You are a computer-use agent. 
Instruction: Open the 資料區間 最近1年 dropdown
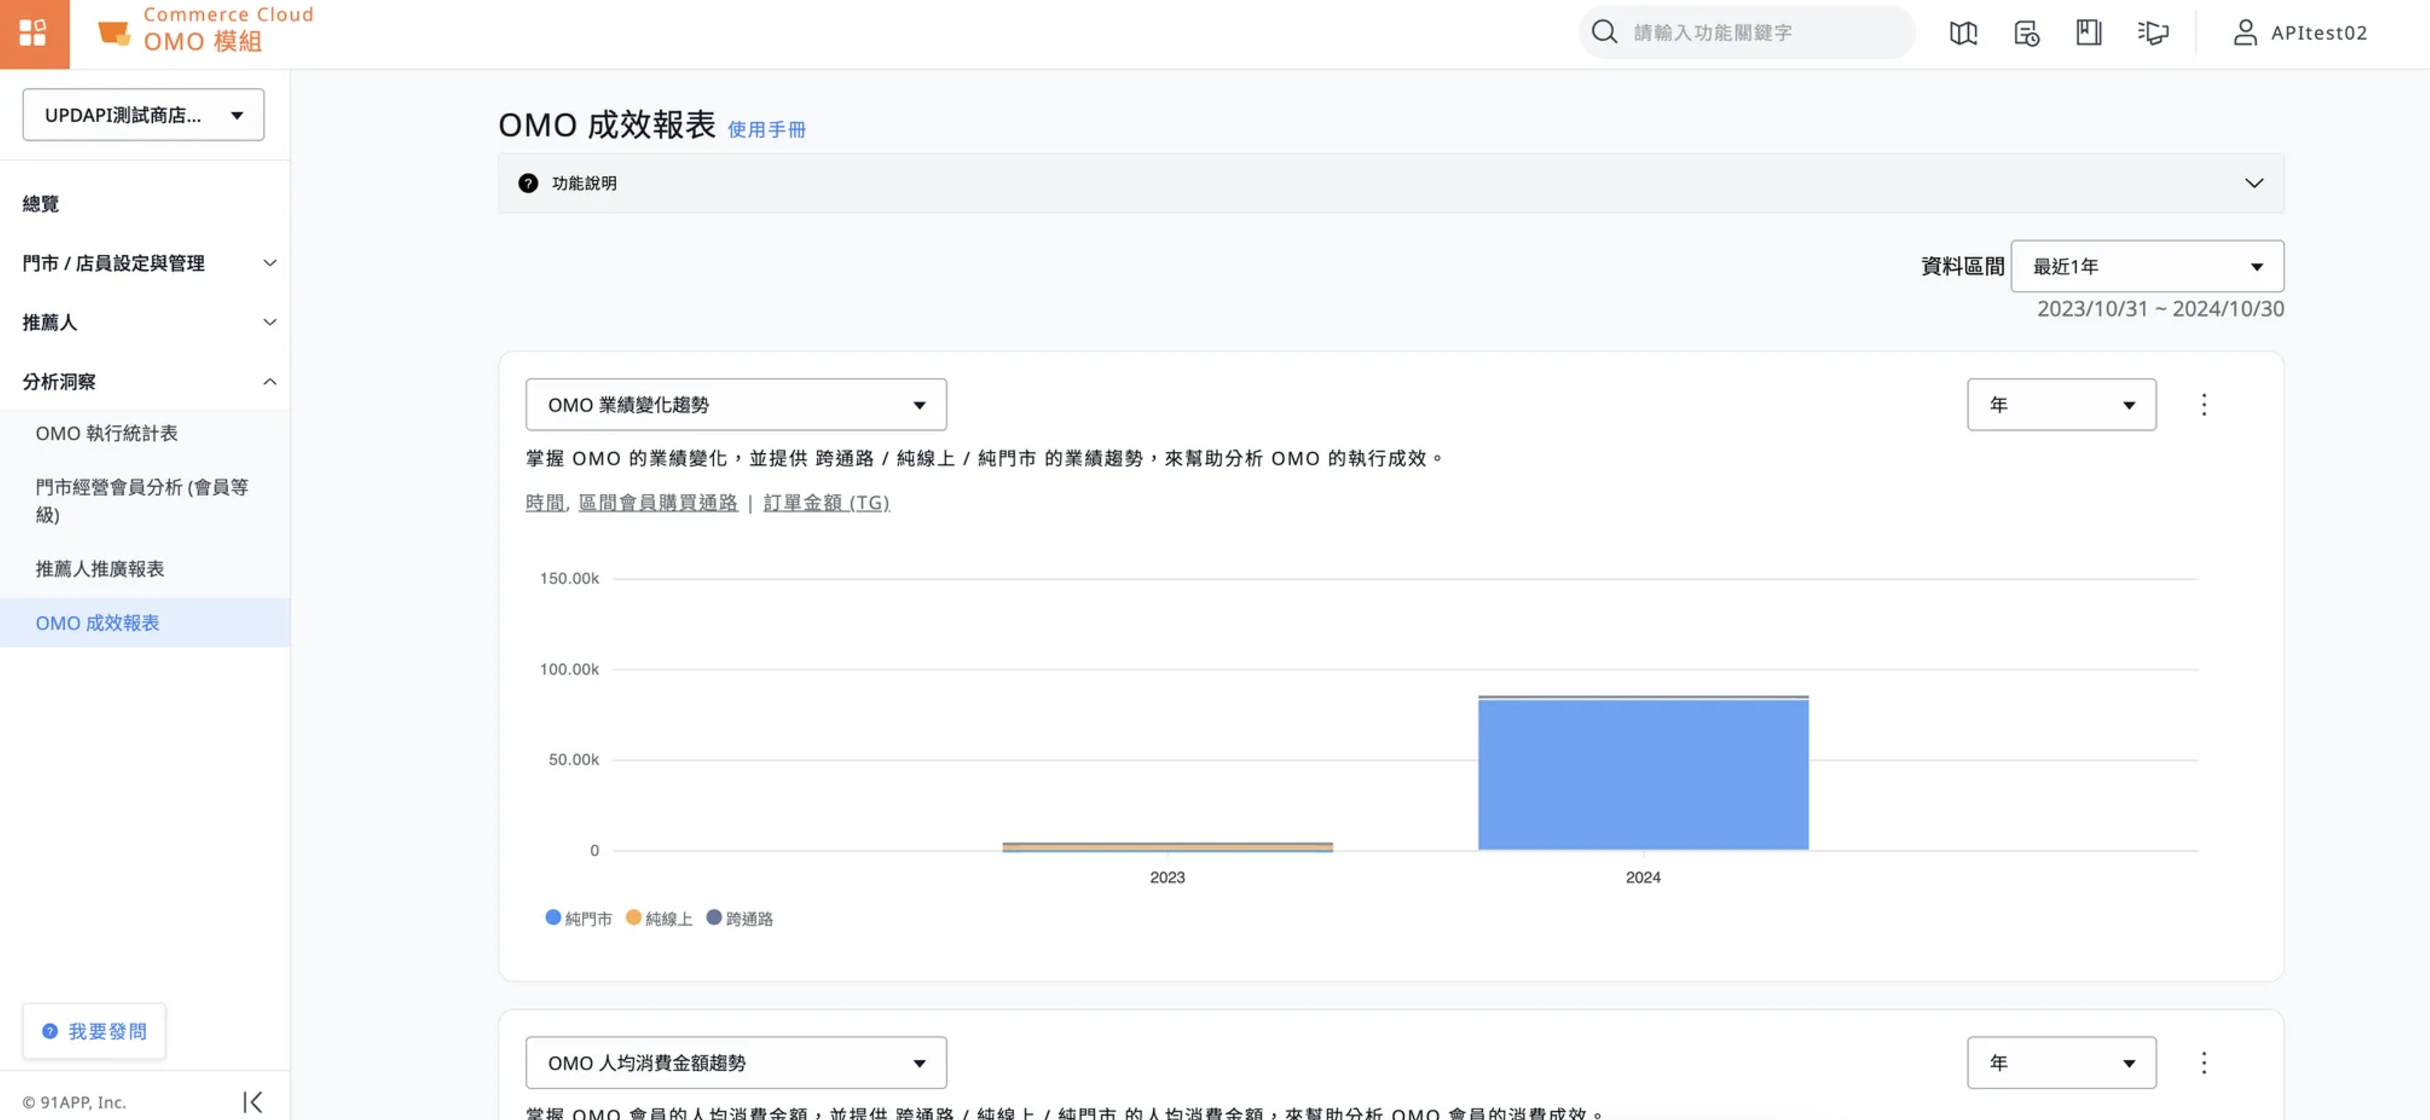(2146, 266)
